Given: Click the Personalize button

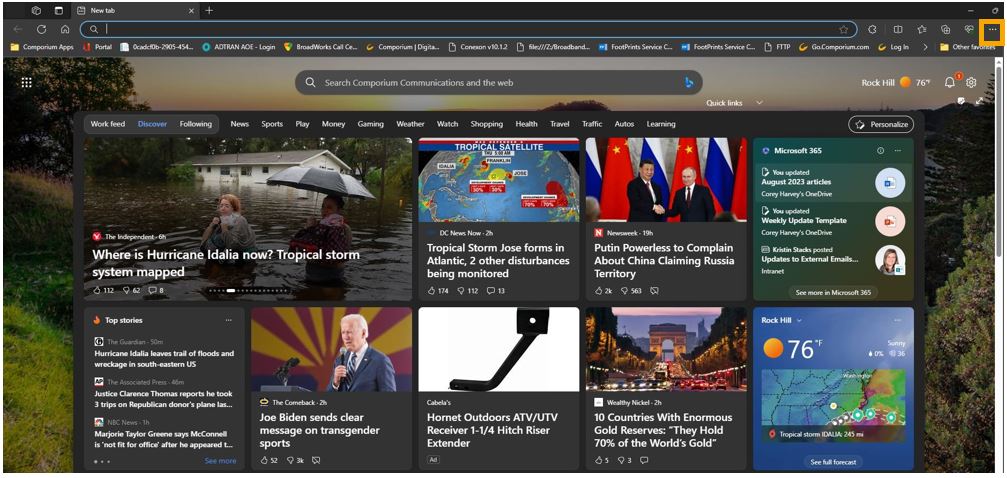Looking at the screenshot, I should tap(881, 125).
